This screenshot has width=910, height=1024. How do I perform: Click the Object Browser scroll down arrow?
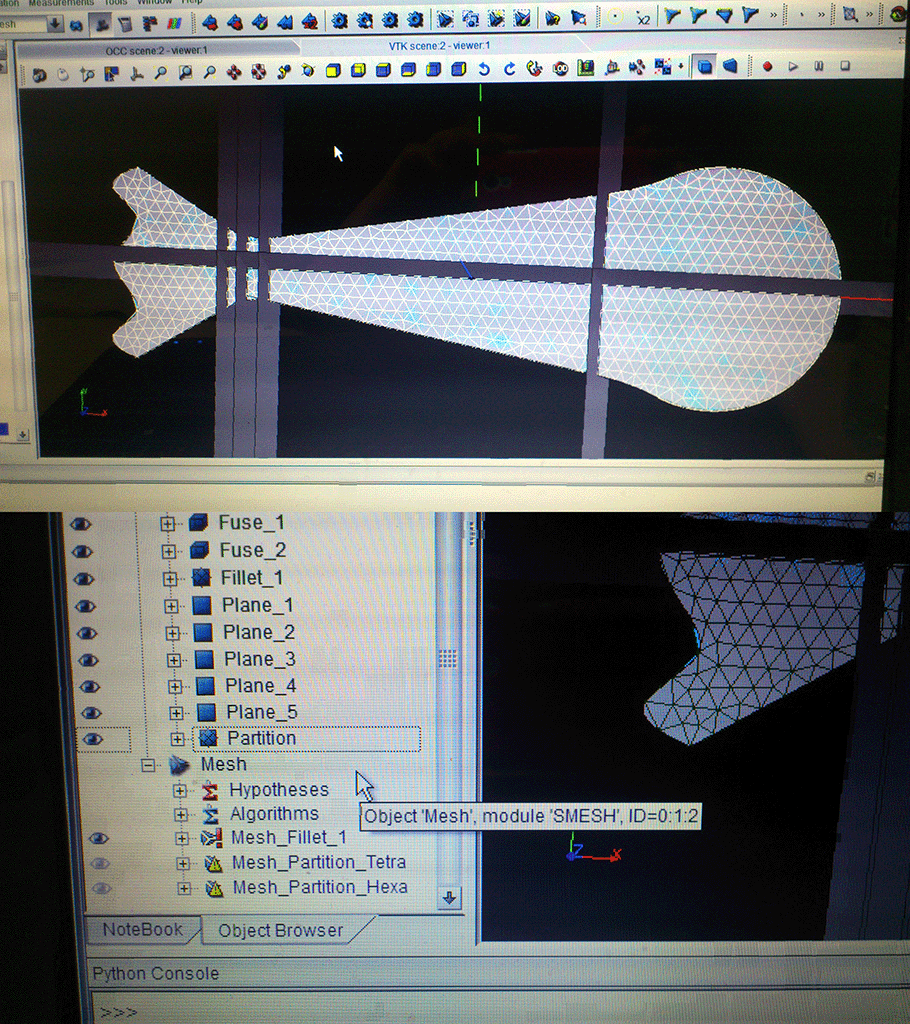[x=449, y=898]
